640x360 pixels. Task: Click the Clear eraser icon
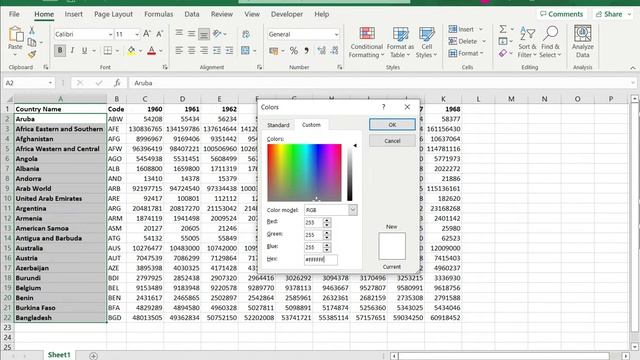pyautogui.click(x=503, y=53)
